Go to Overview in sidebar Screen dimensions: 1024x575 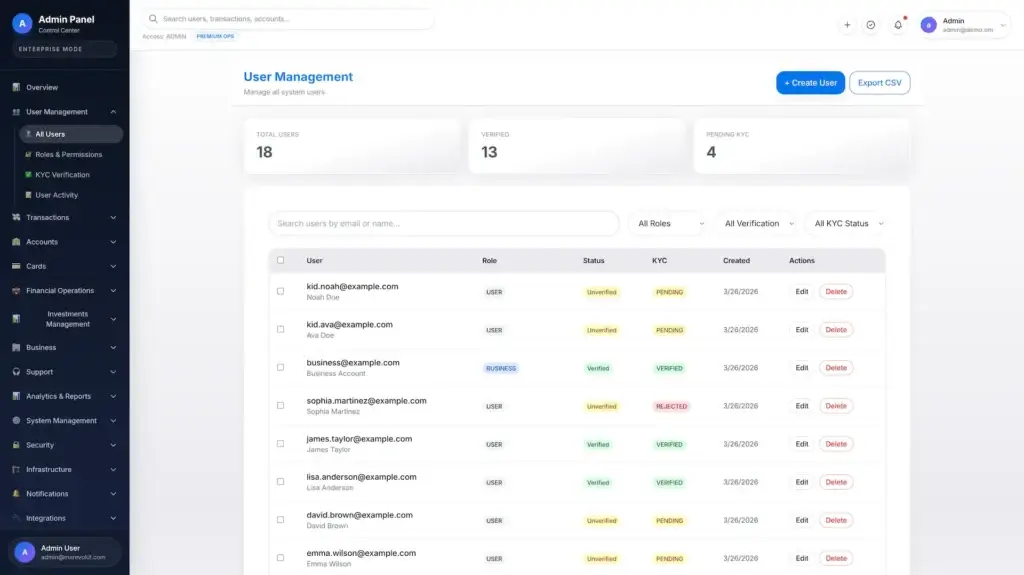[x=65, y=87]
